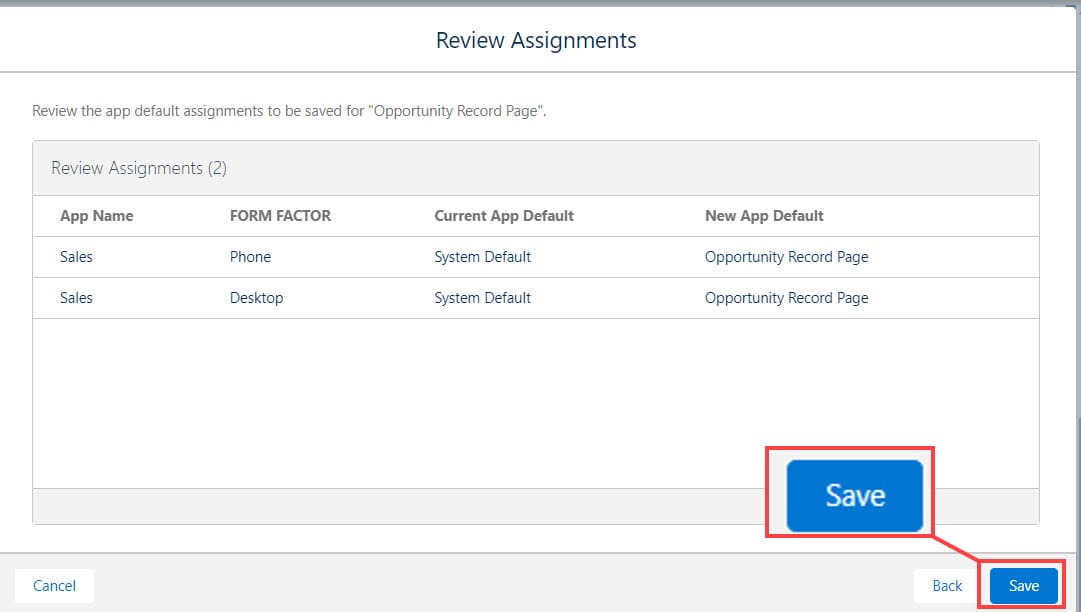Viewport: 1081px width, 612px height.
Task: Click Opportunity Record Page in the Phone row
Action: 787,256
